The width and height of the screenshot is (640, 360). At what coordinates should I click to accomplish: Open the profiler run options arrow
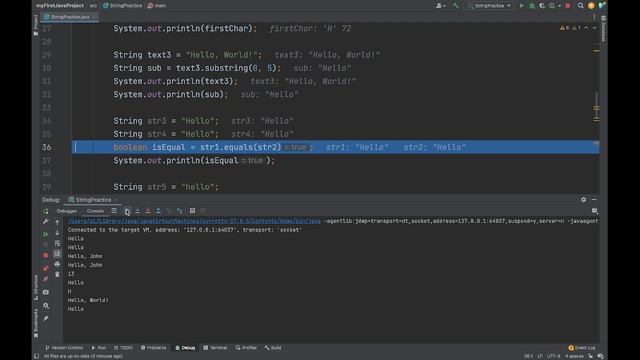tap(559, 6)
